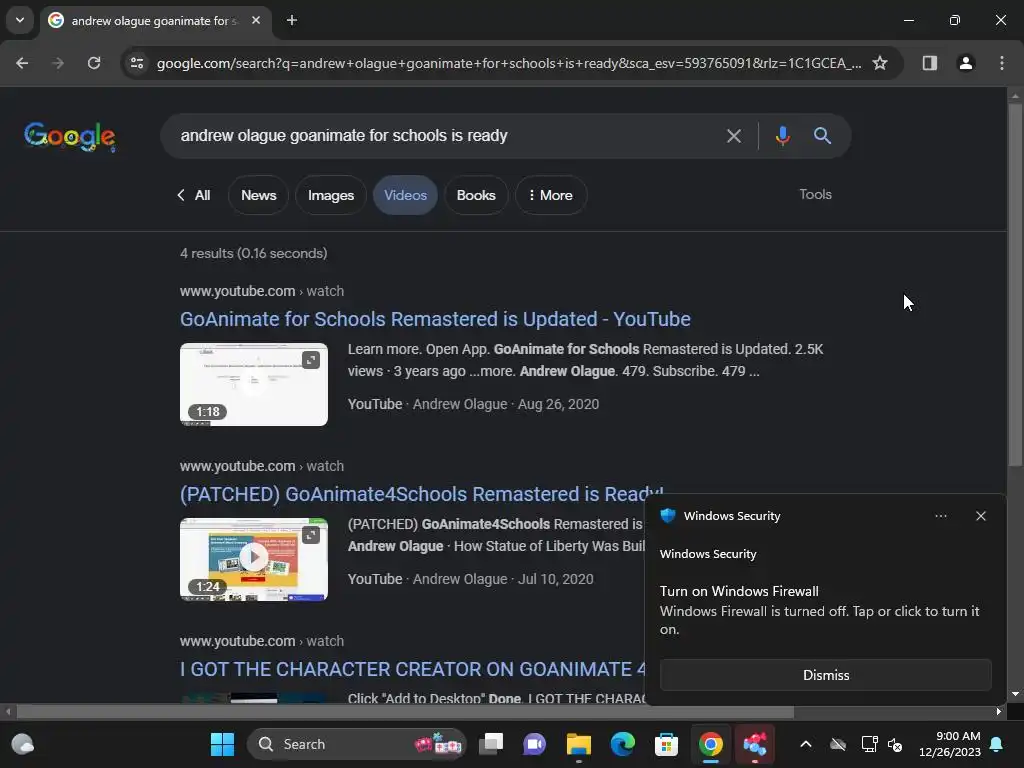This screenshot has width=1024, height=768.
Task: Click the address bar URL
Action: click(509, 63)
